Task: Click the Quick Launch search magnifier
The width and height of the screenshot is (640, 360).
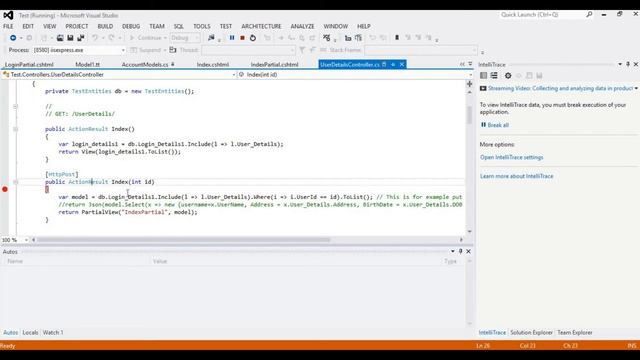Action: tap(589, 15)
